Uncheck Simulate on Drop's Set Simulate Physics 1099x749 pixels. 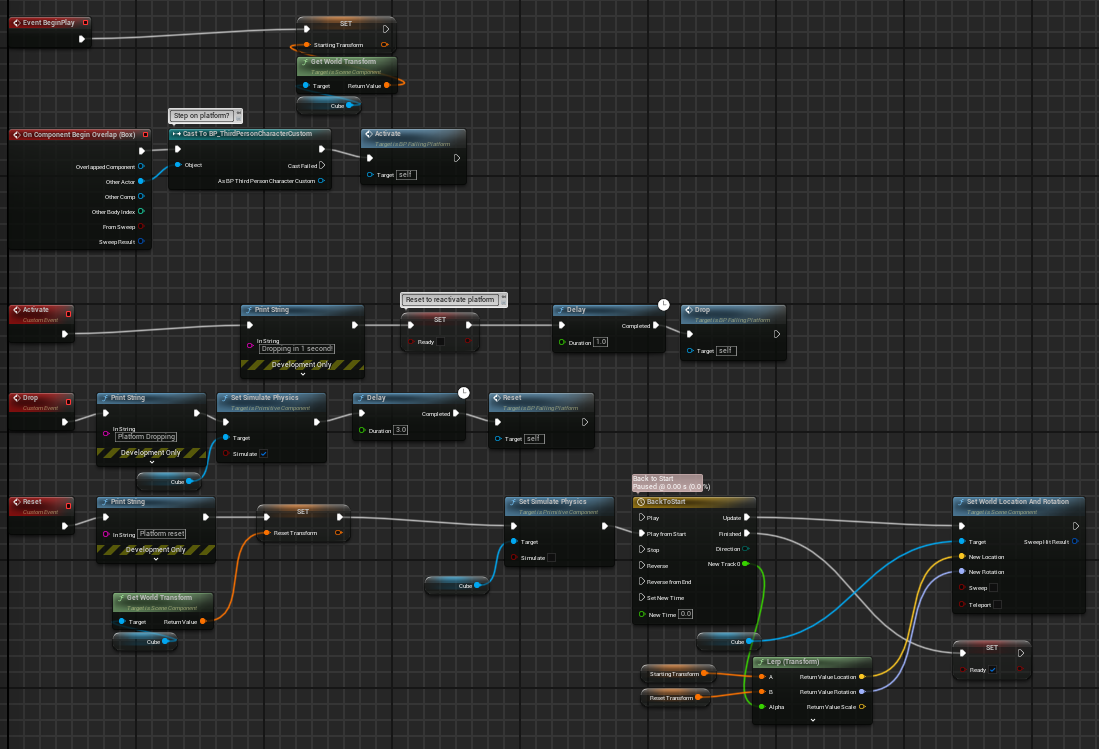coord(264,453)
